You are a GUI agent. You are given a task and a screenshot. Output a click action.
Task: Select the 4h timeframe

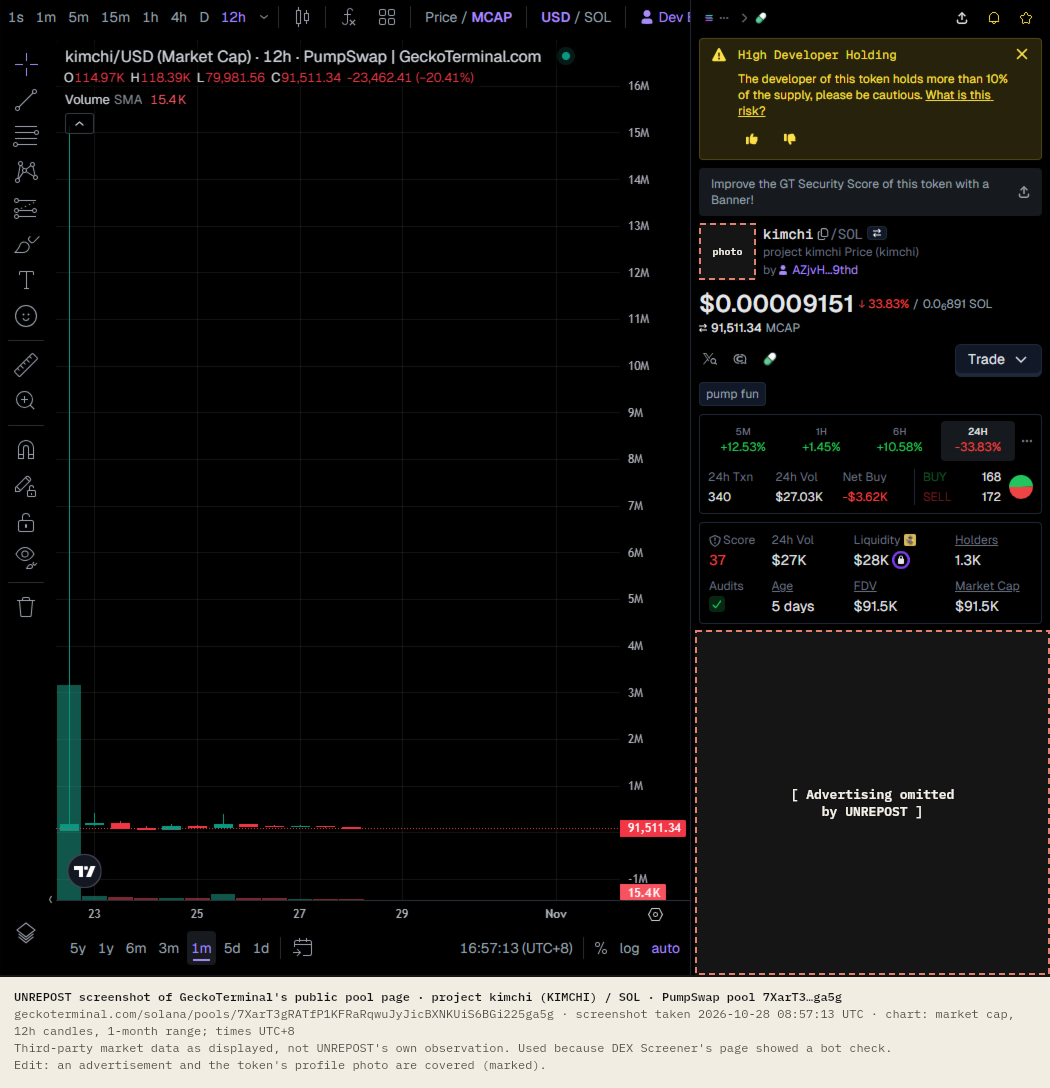(179, 17)
